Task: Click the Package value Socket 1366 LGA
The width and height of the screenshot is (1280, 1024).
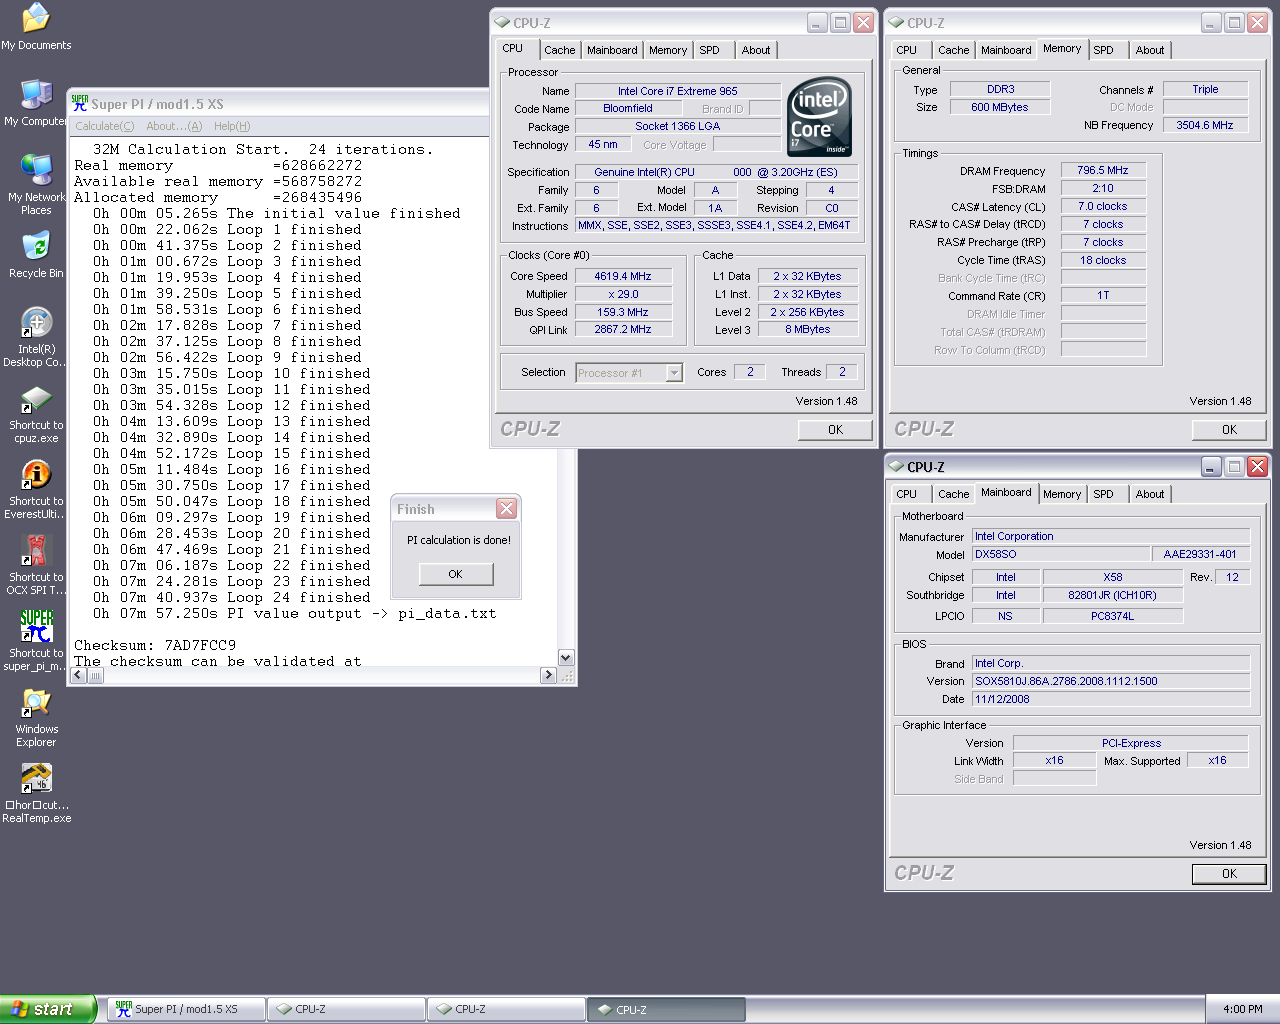Action: [x=678, y=126]
